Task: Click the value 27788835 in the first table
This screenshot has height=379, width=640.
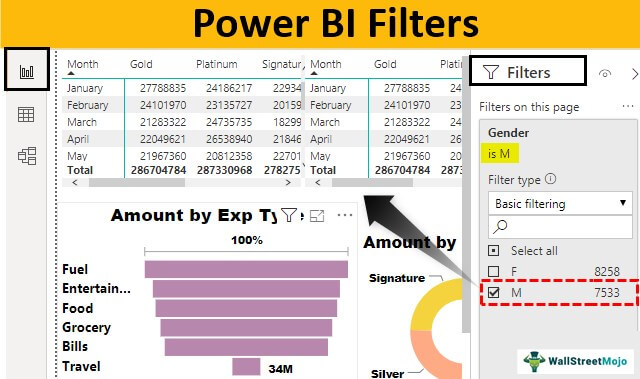Action: [163, 88]
